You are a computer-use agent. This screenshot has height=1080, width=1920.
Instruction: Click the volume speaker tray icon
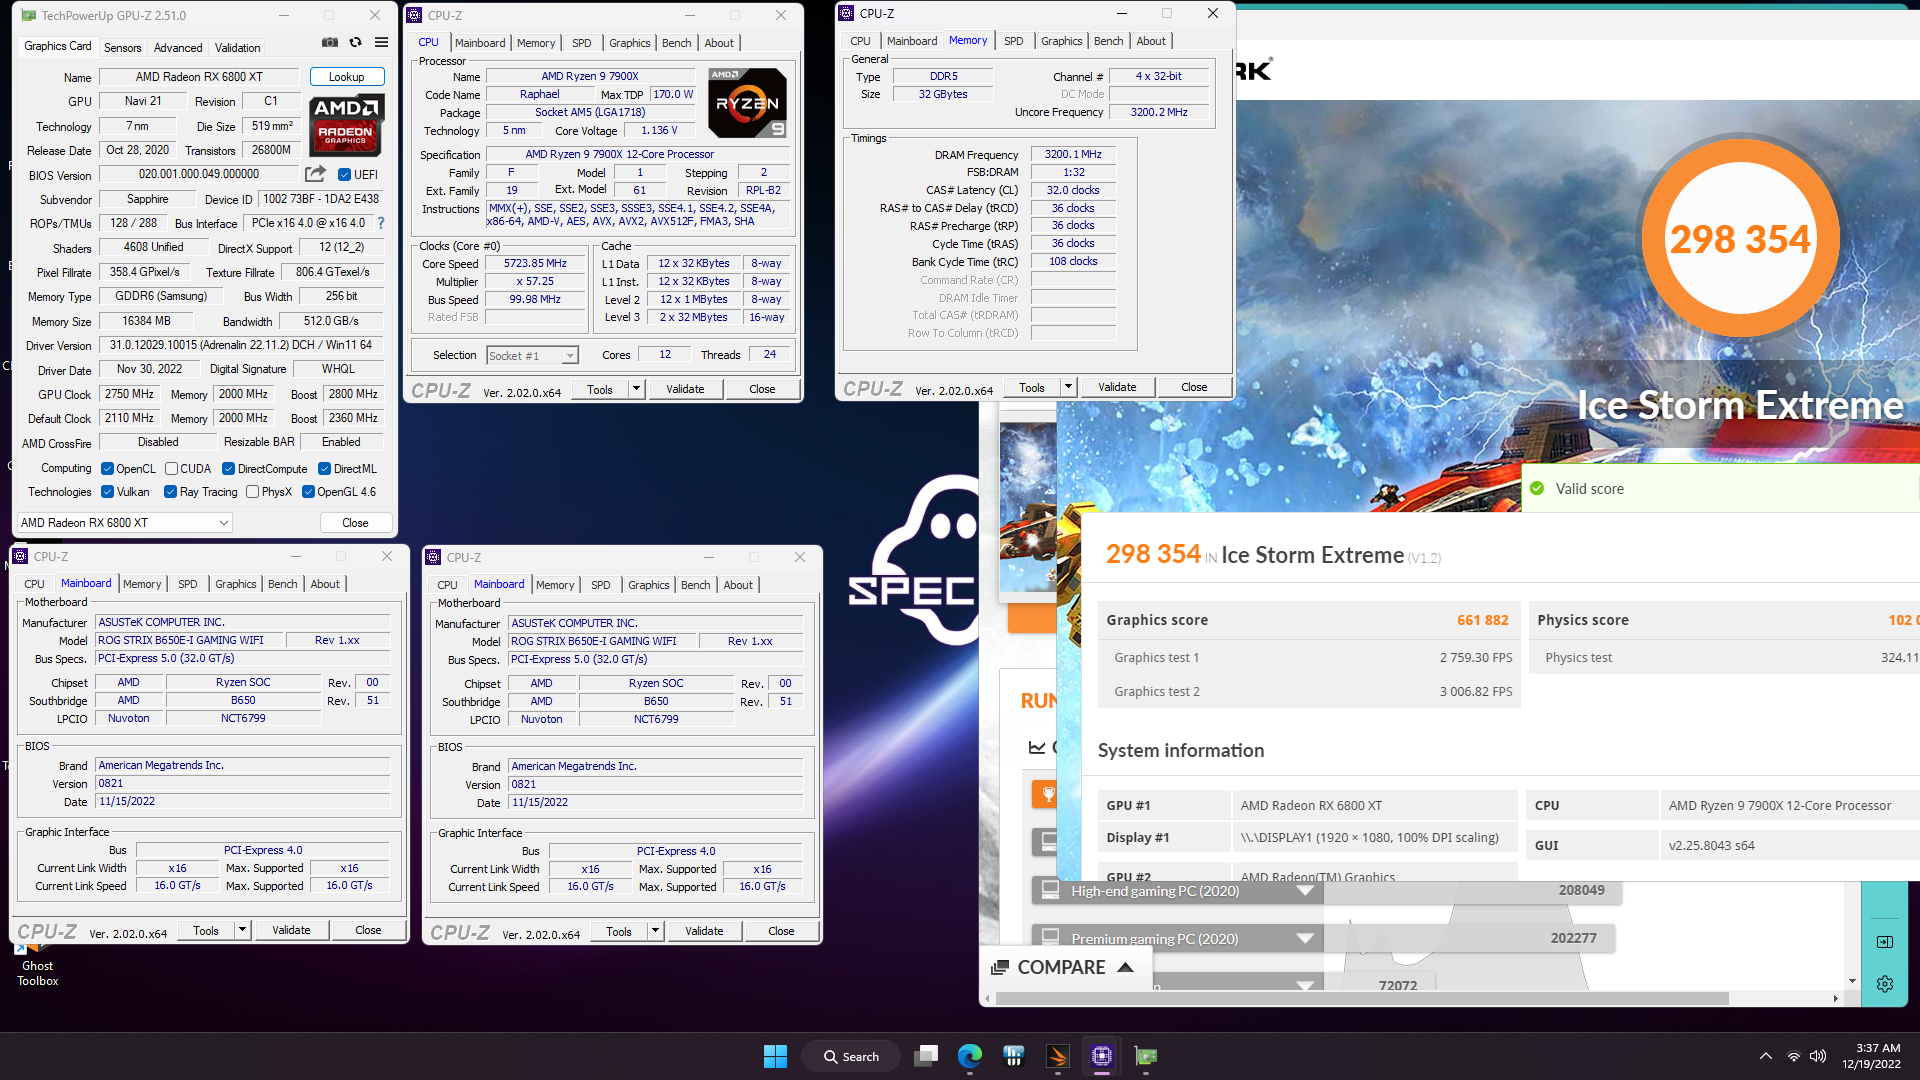1818,1056
